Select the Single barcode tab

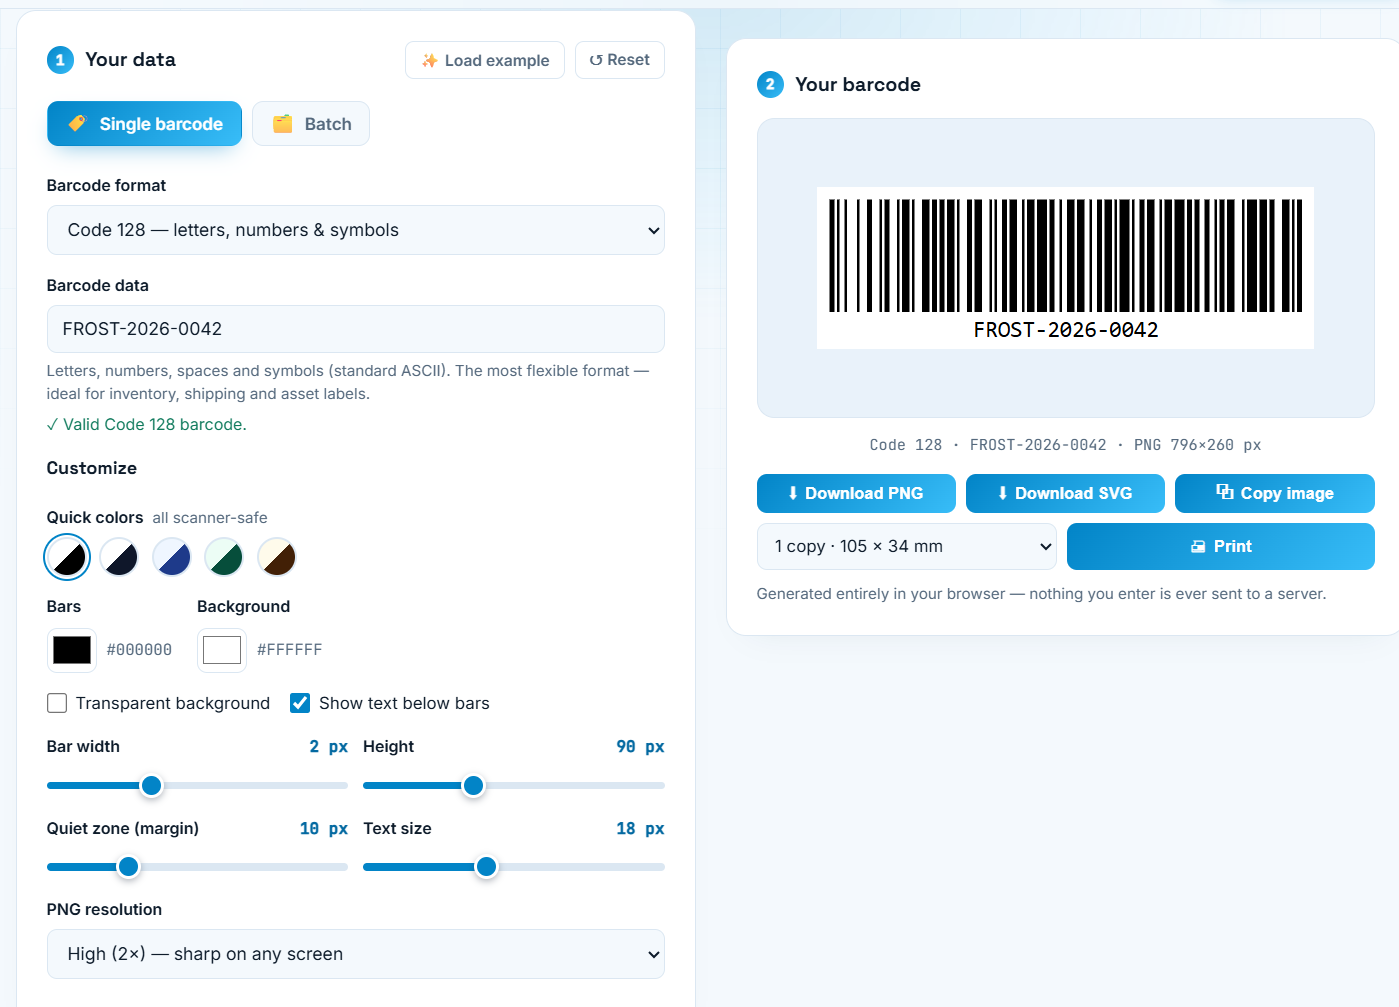tap(145, 124)
